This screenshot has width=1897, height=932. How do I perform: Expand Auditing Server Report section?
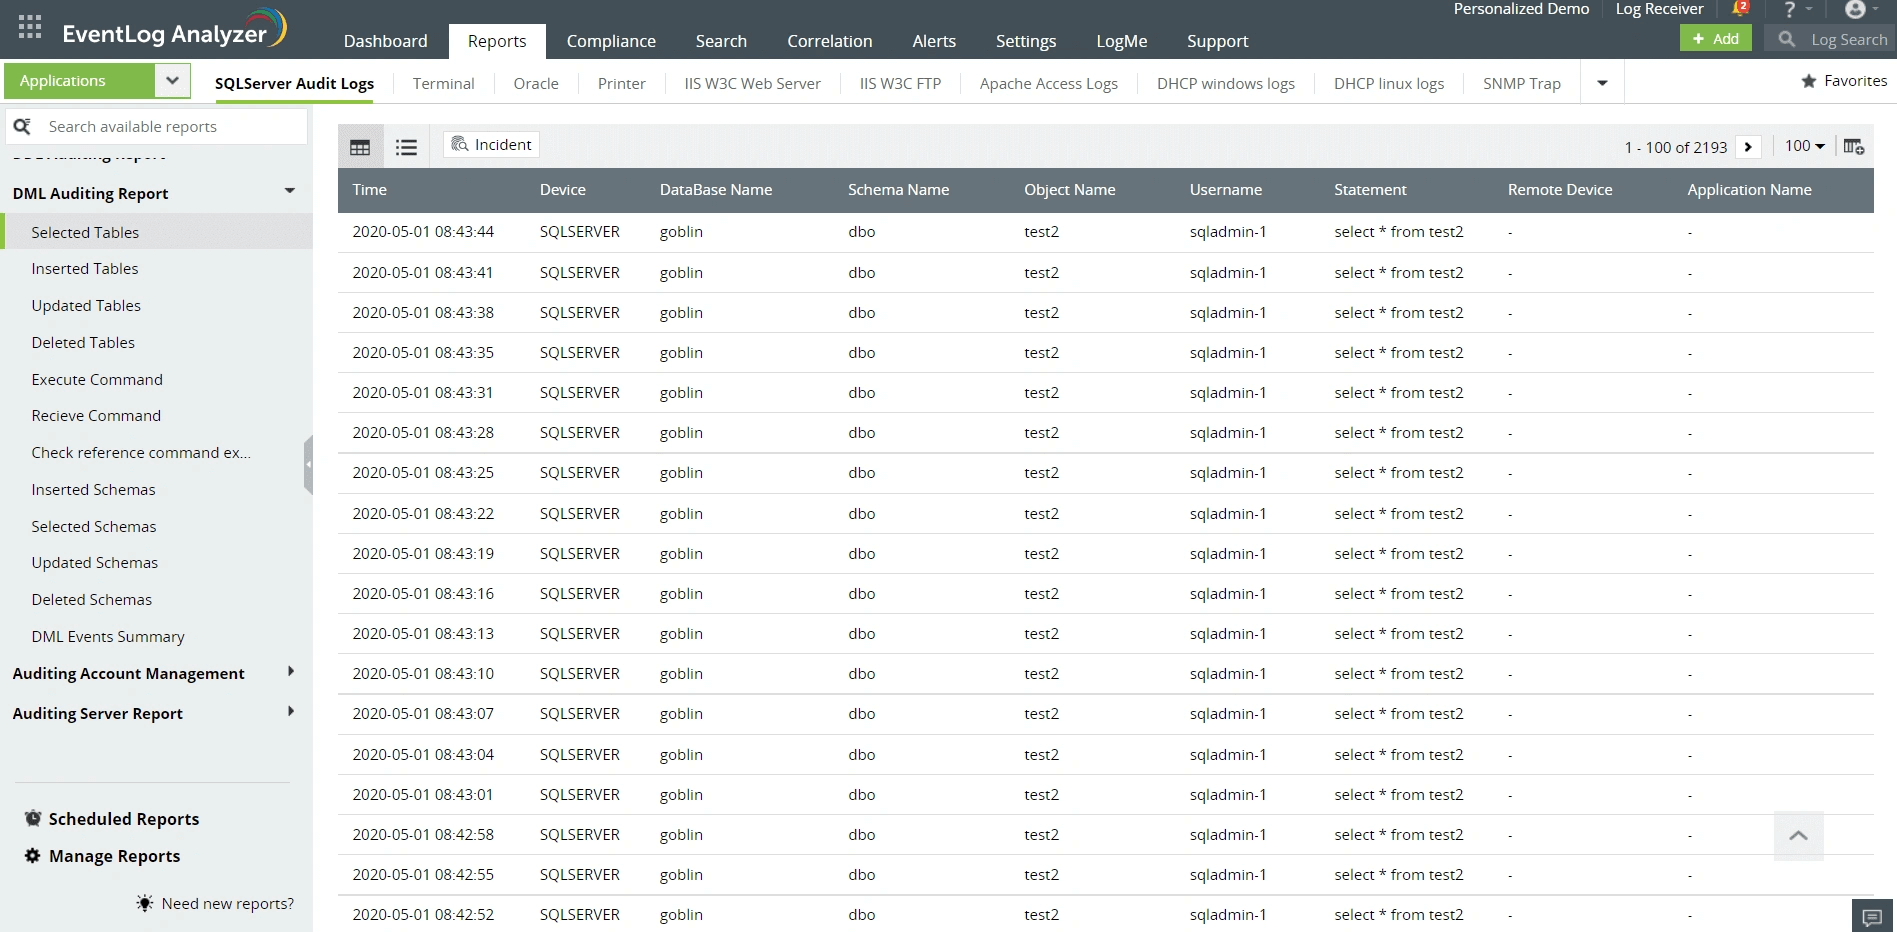(291, 712)
